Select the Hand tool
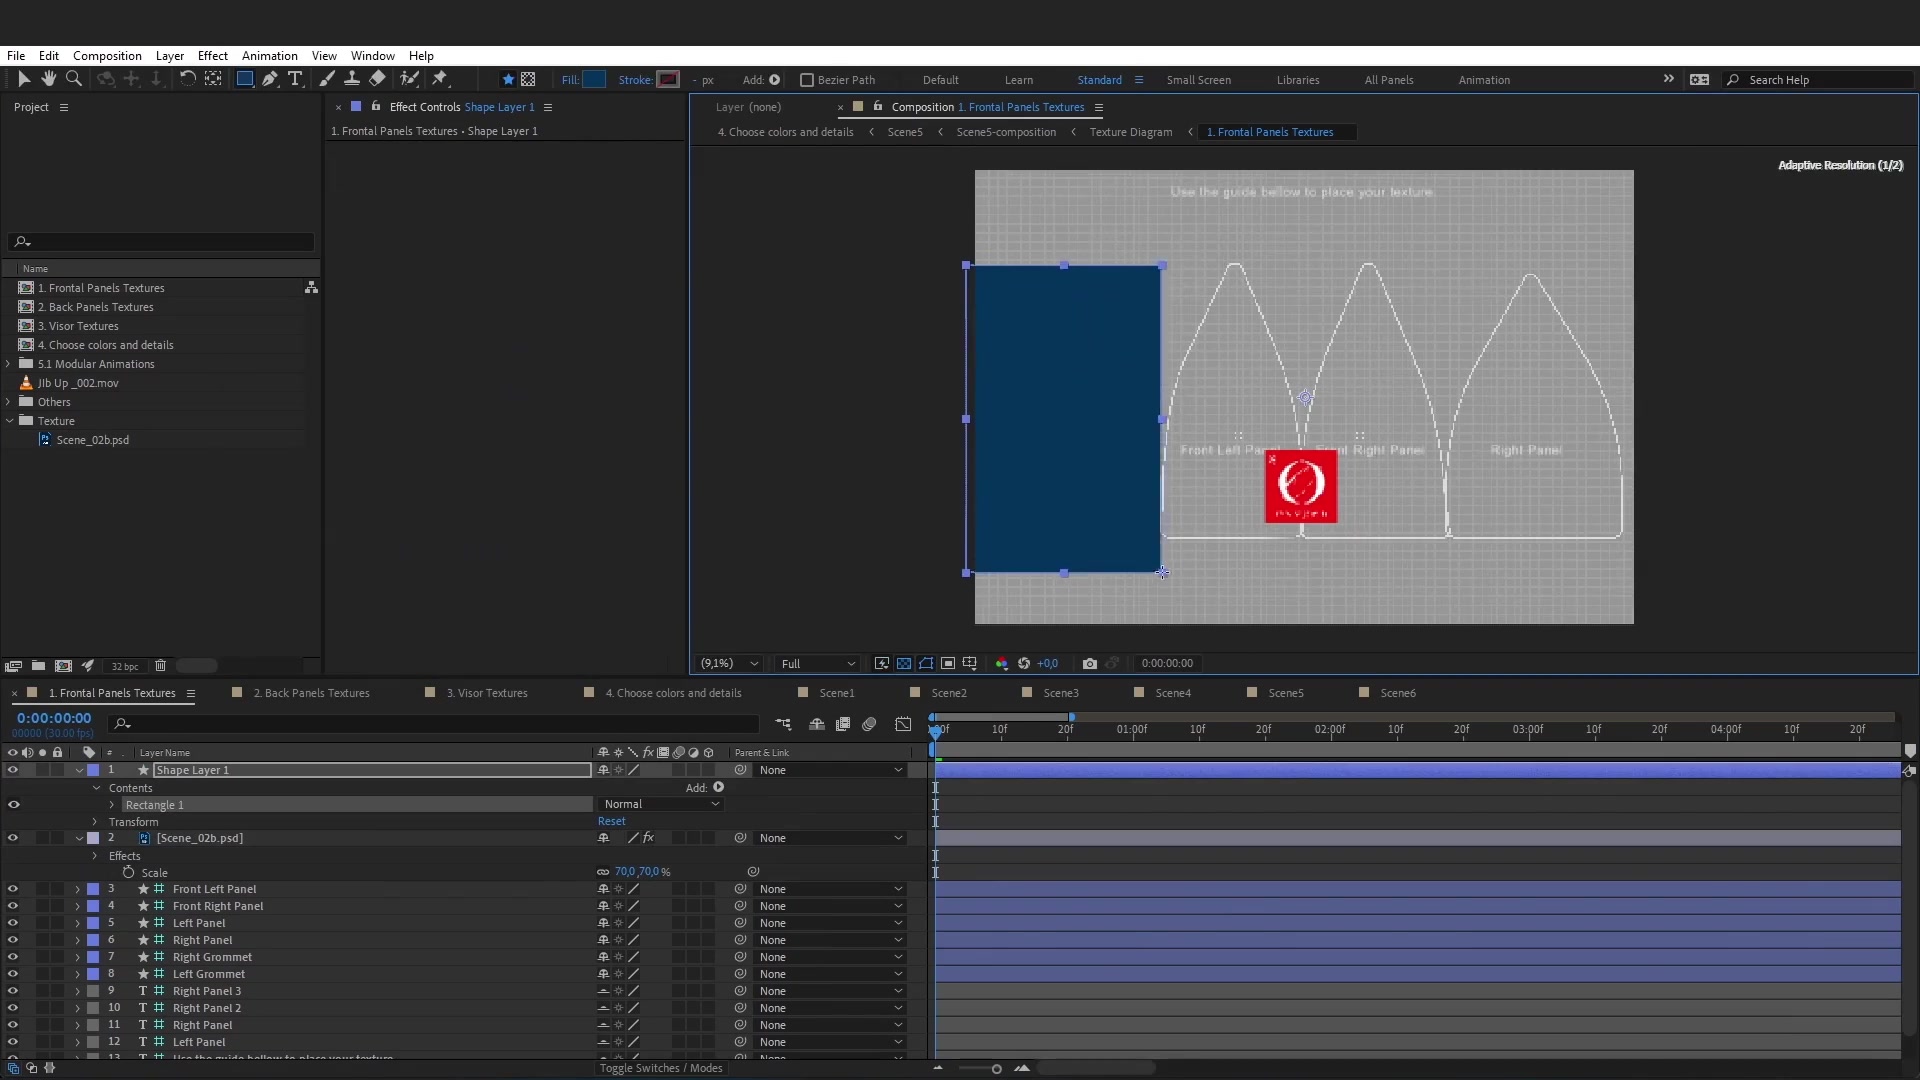The image size is (1920, 1080). coord(48,79)
